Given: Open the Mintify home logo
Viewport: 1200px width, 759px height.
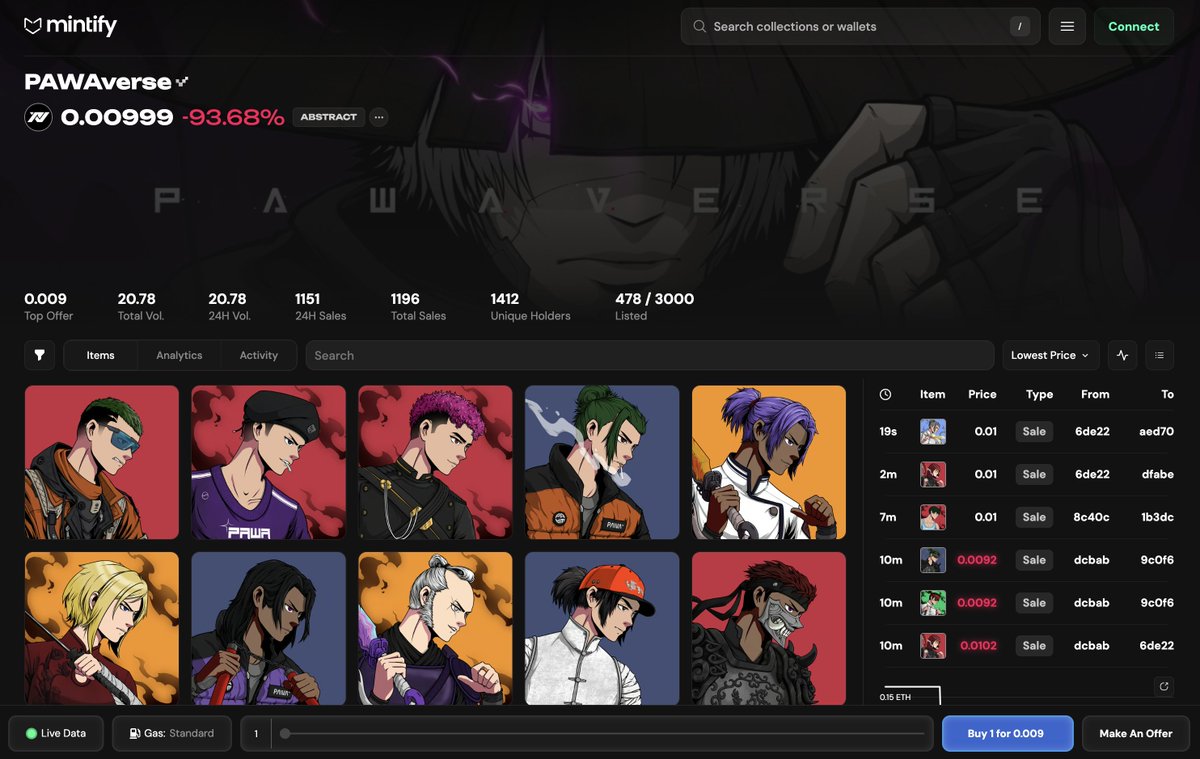Looking at the screenshot, I should pyautogui.click(x=70, y=26).
